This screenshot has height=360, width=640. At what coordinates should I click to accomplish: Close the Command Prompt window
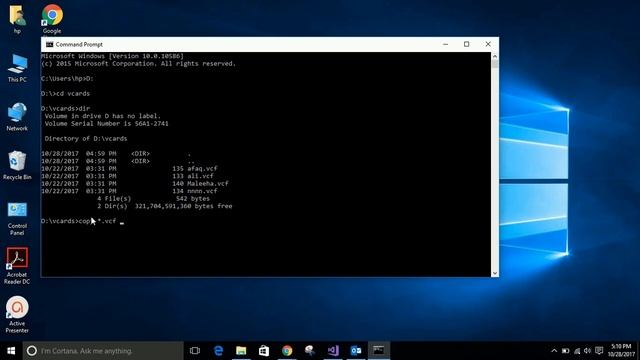click(x=488, y=44)
